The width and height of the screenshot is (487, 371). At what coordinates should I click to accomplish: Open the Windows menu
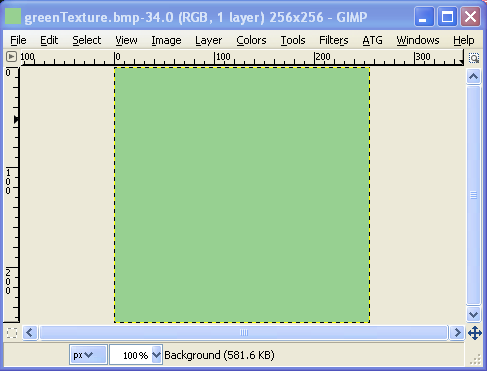(418, 40)
